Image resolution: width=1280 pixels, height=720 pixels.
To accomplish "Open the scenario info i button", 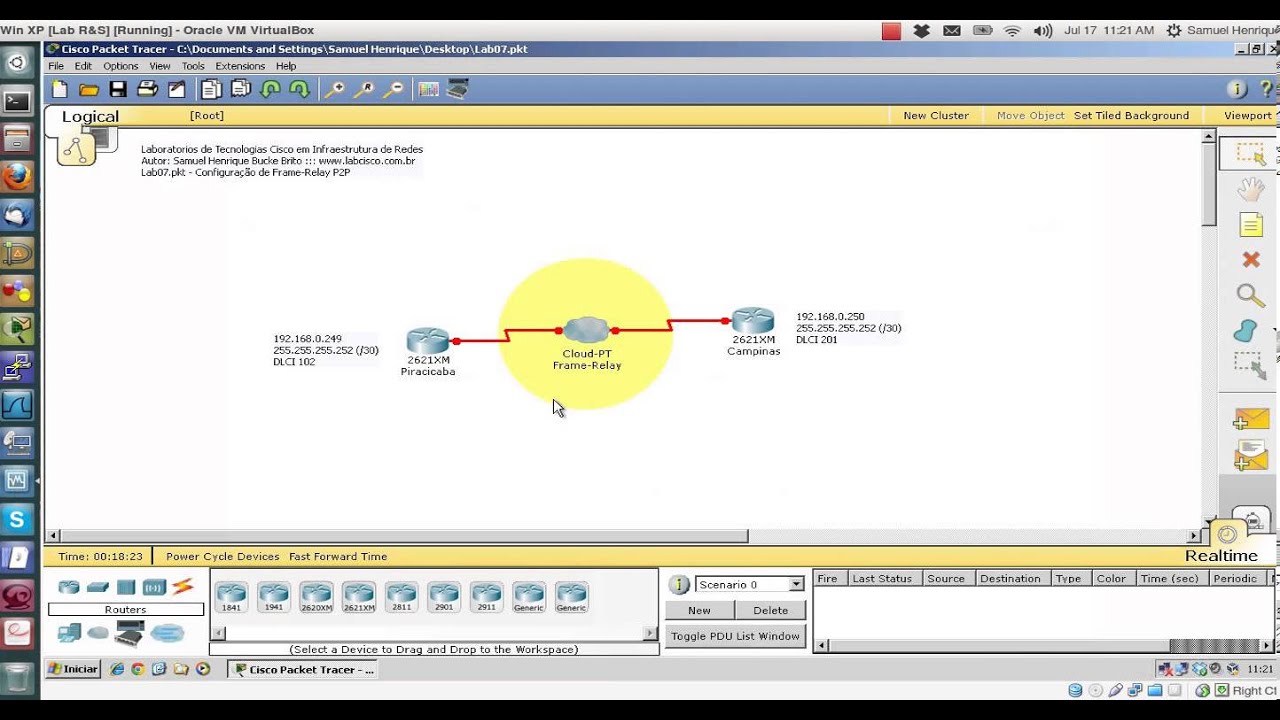I will (x=679, y=584).
